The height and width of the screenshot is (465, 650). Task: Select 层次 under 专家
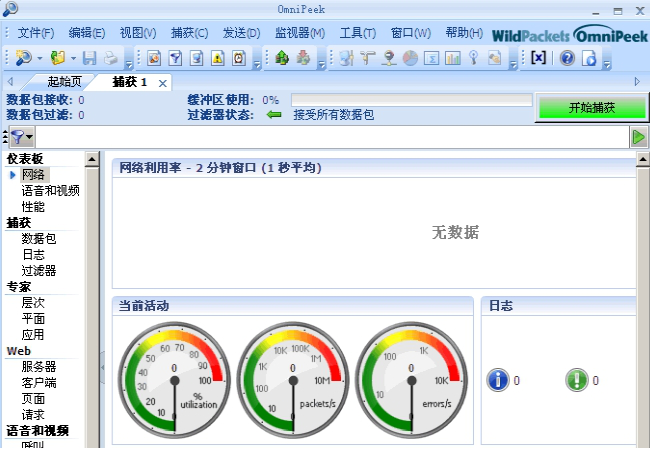tap(33, 303)
